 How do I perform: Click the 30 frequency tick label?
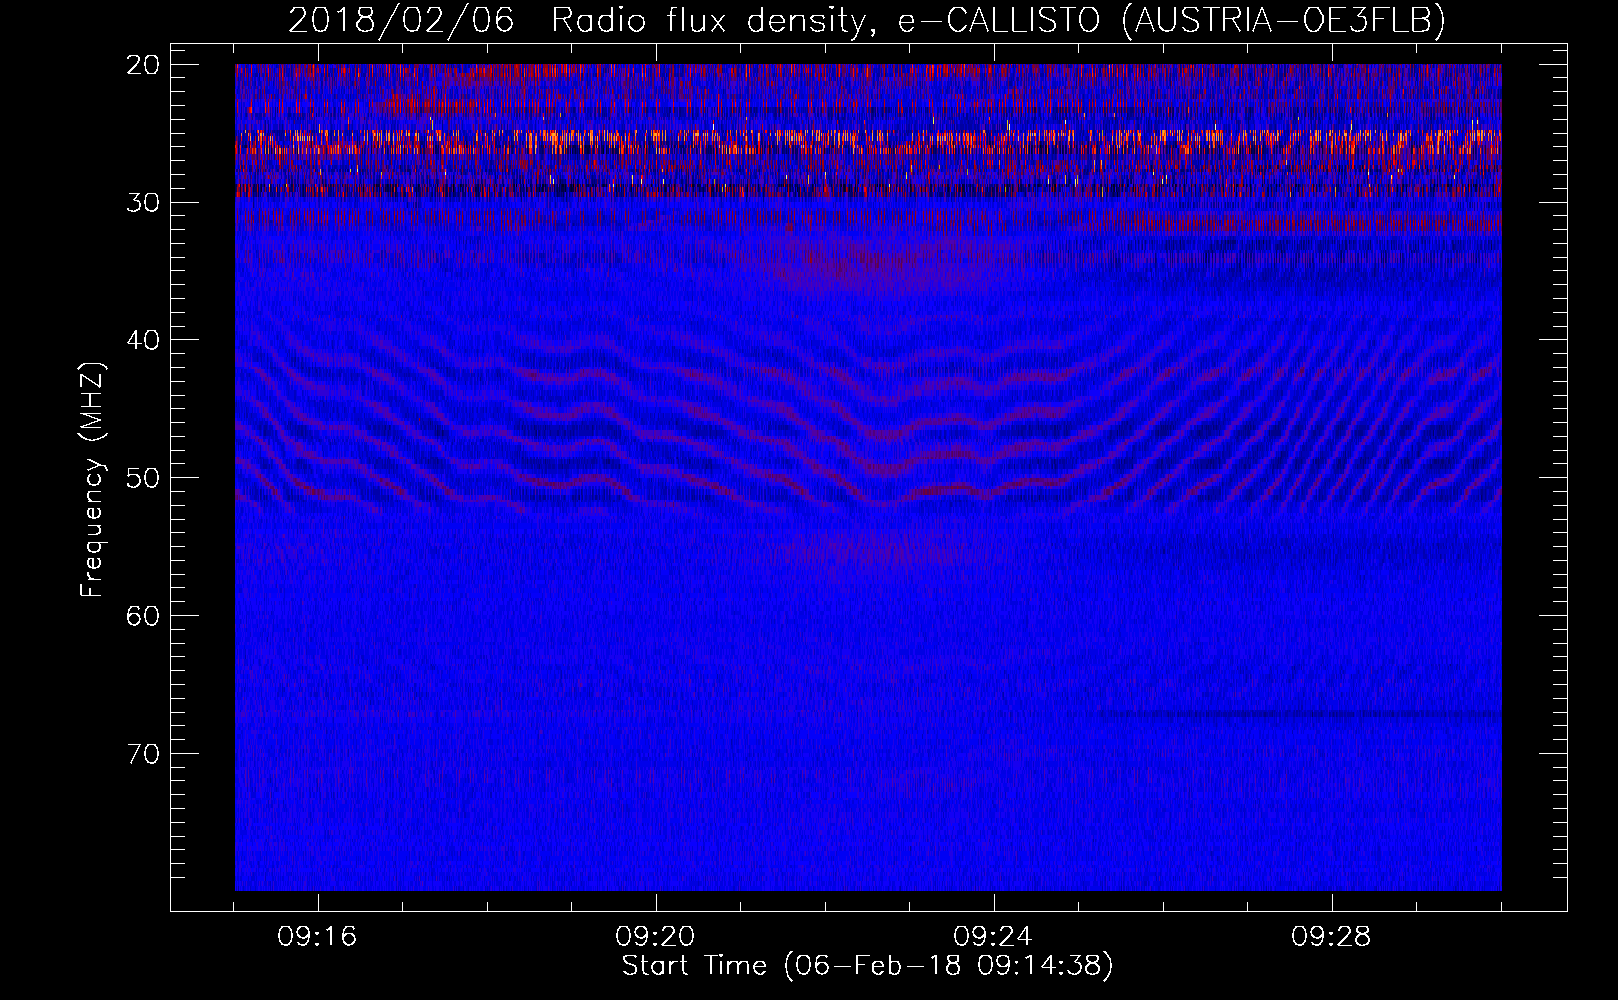143,202
